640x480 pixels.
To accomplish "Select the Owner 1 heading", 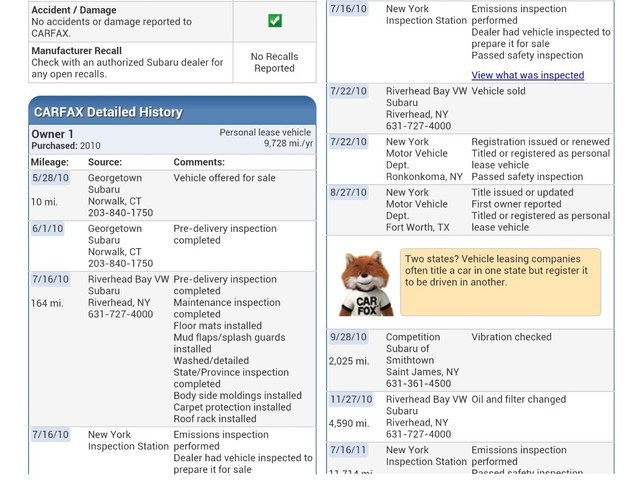I will [52, 134].
